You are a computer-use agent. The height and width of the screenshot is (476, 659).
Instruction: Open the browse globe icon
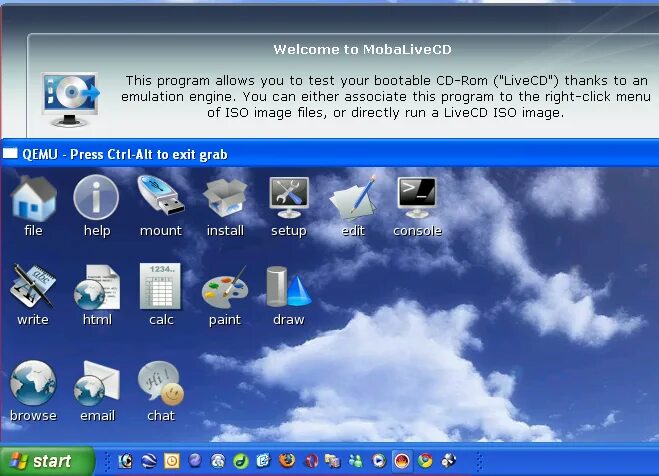coord(33,383)
